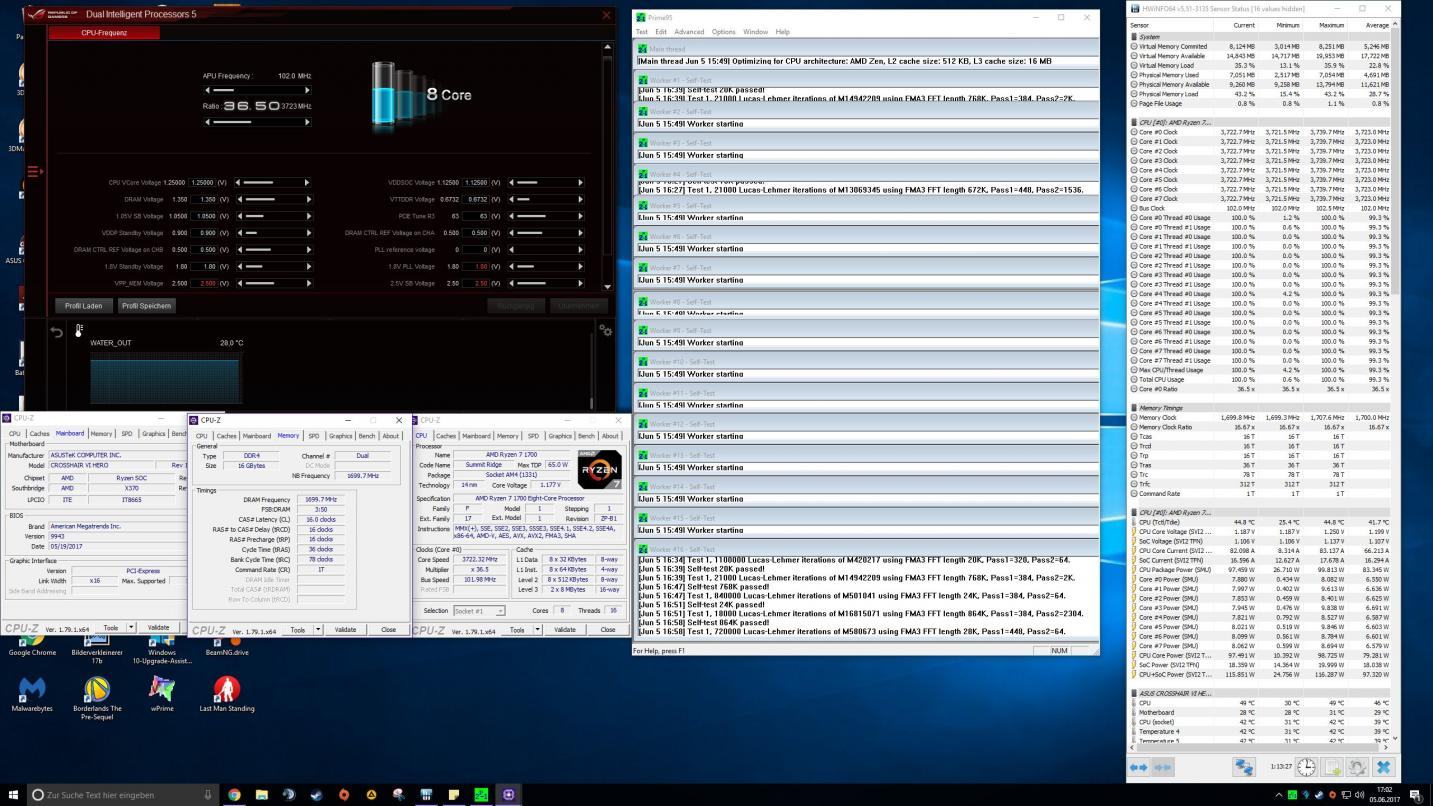The image size is (1433, 806).
Task: Open Tools dropdown arrow in middle CPU-Z
Action: pyautogui.click(x=318, y=630)
